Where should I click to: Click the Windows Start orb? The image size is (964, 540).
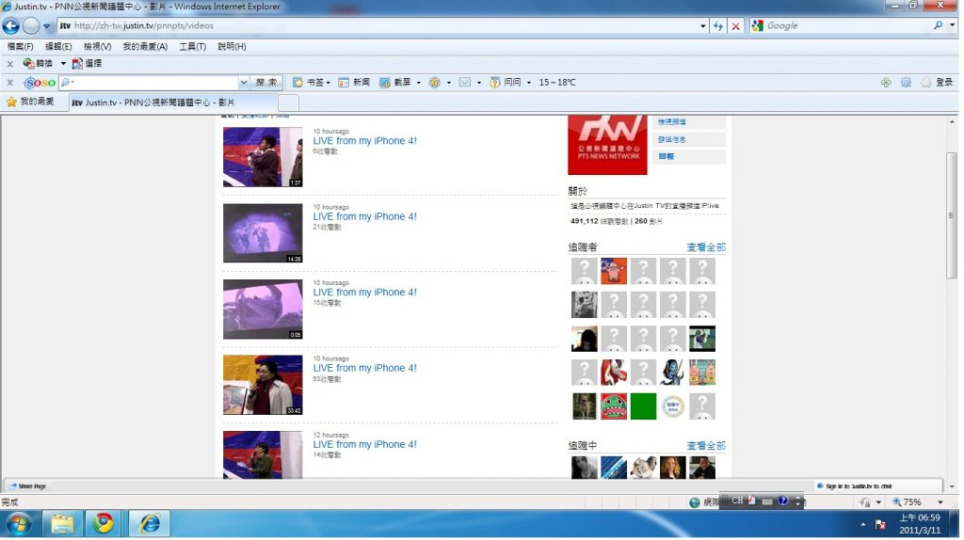click(x=19, y=523)
